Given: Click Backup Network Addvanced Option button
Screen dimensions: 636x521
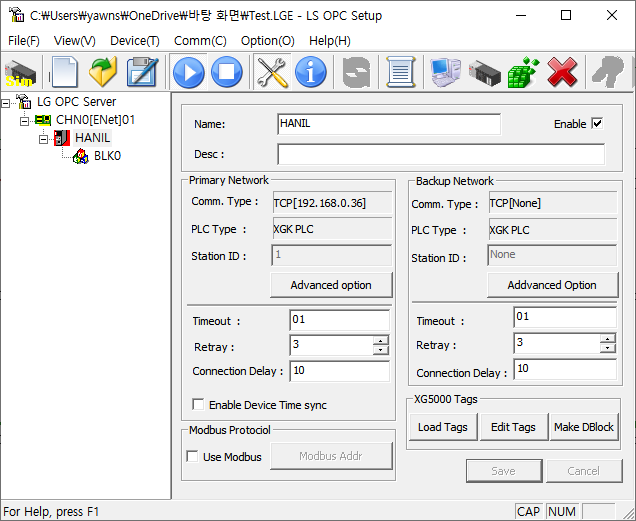Looking at the screenshot, I should pos(552,285).
